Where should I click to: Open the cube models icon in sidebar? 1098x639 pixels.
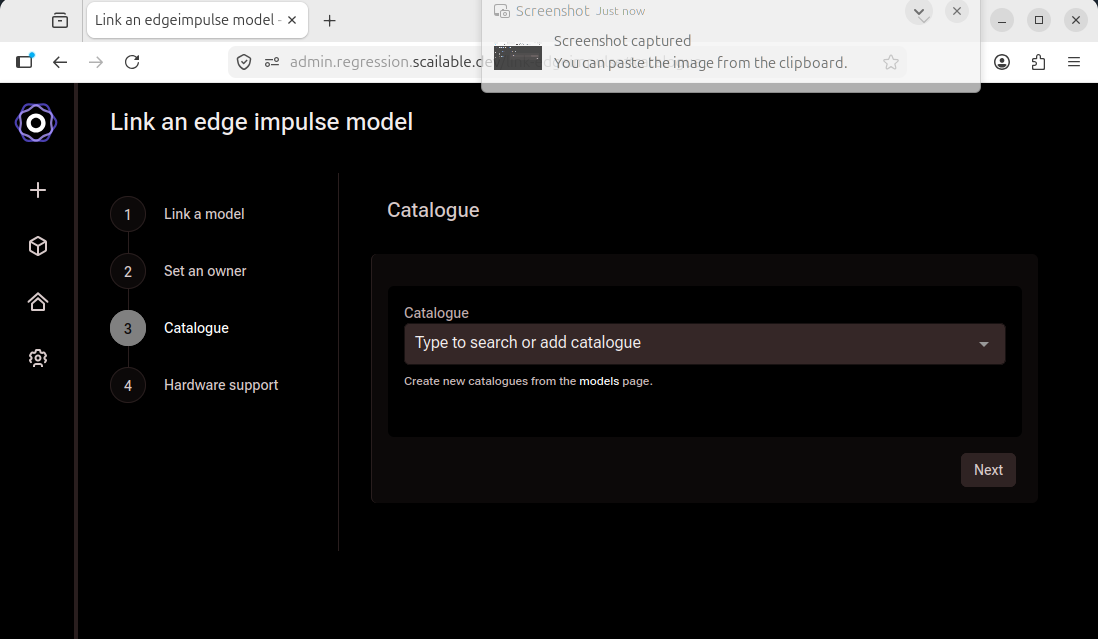[x=38, y=246]
